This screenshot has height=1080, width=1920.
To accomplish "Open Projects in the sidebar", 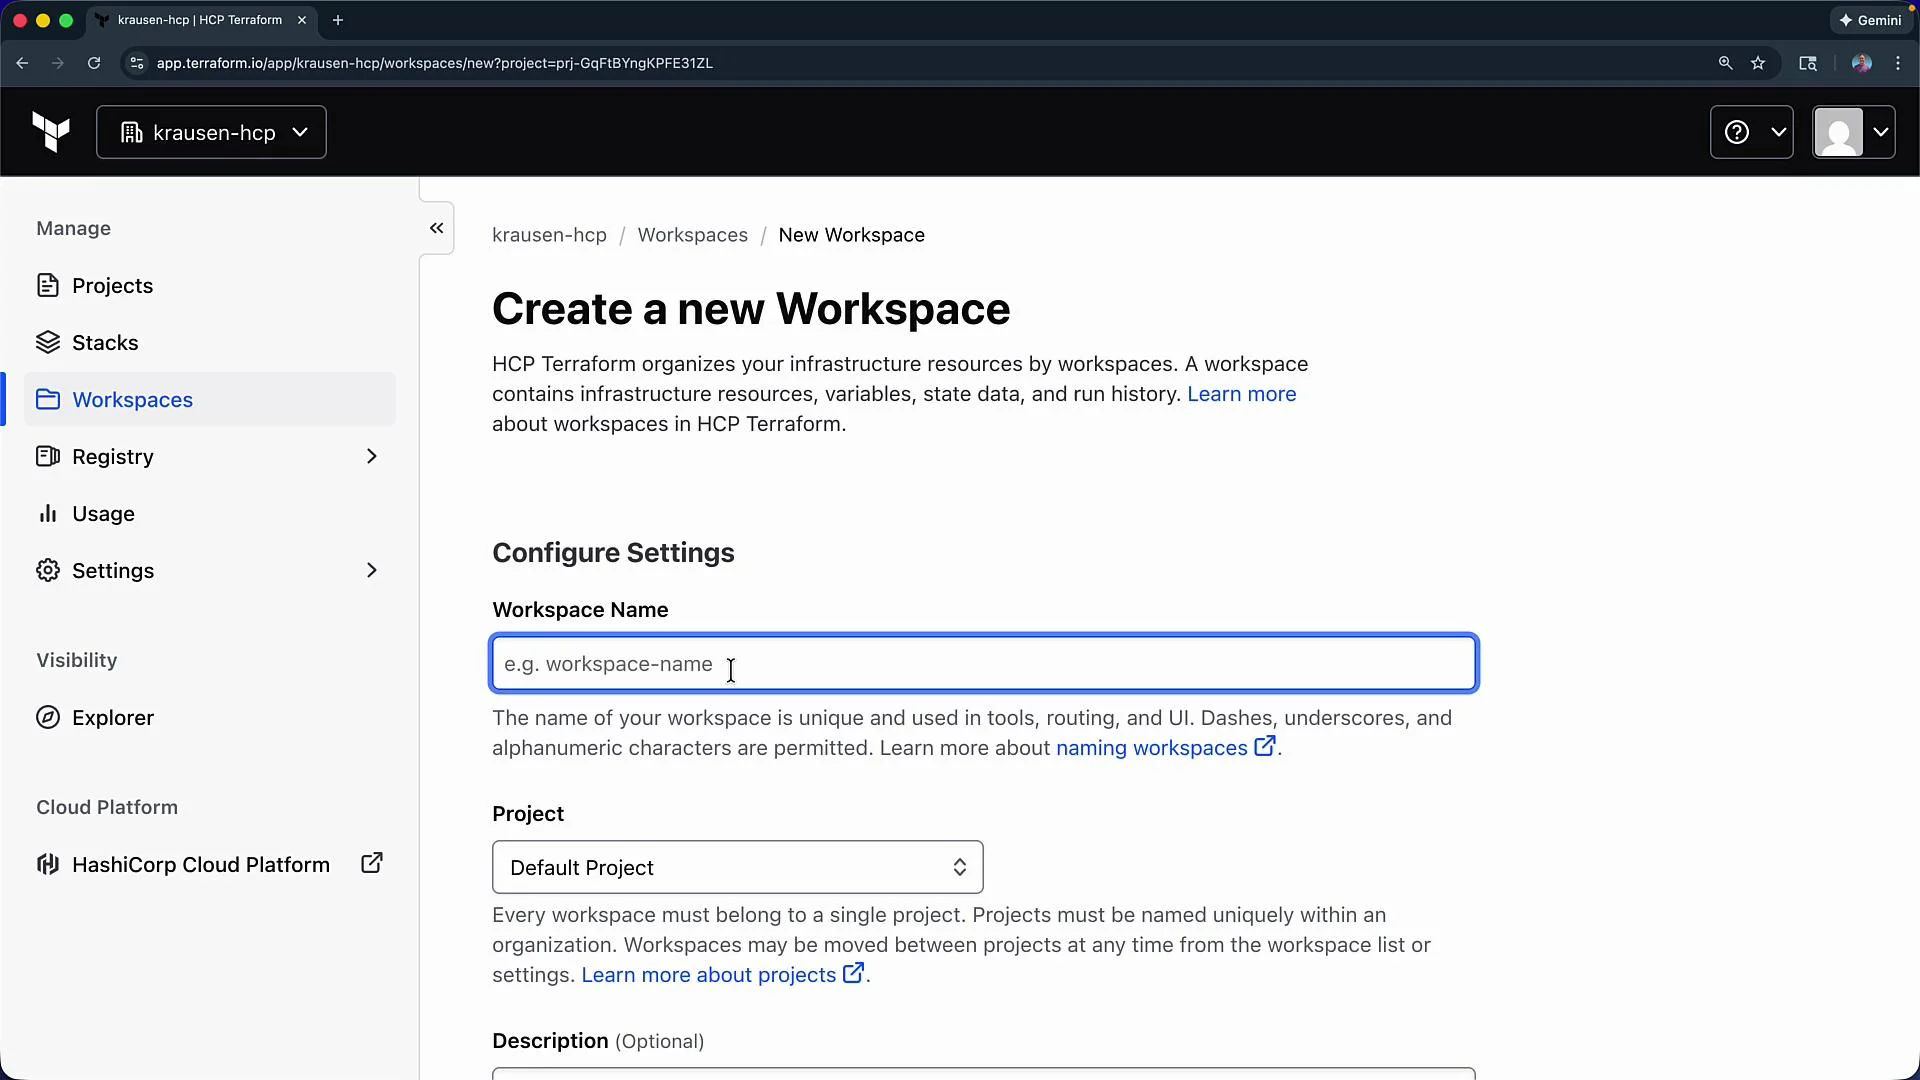I will pos(210,286).
